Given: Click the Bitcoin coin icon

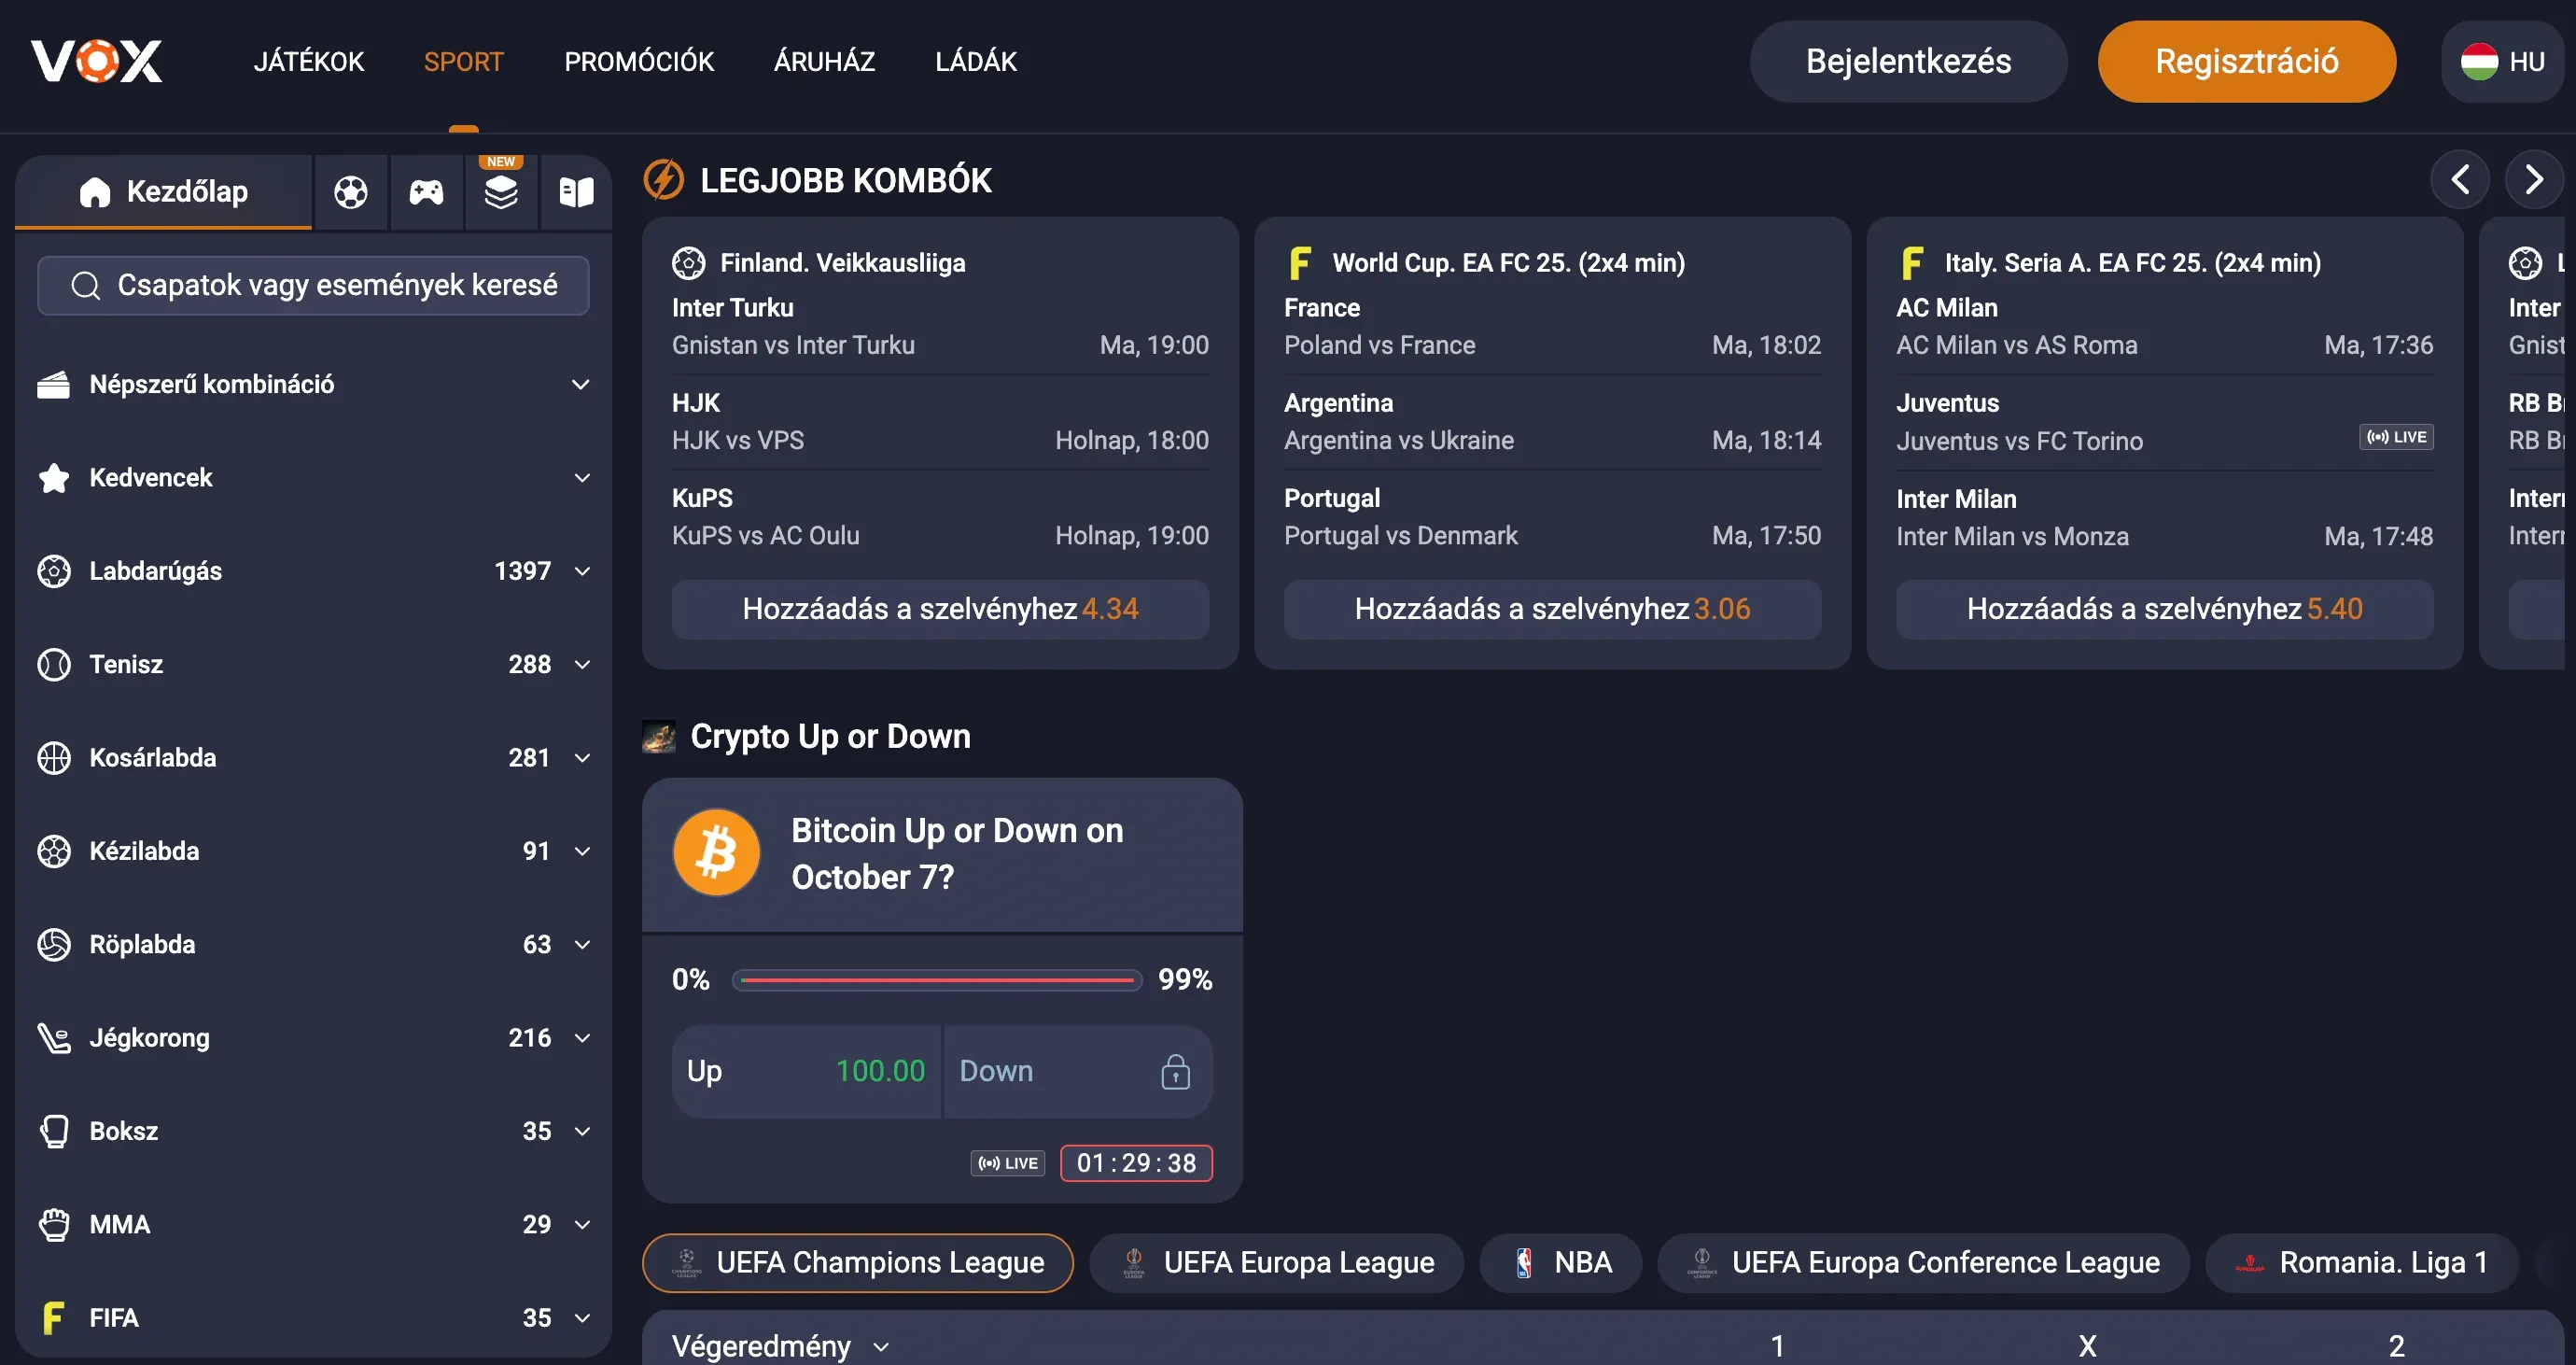Looking at the screenshot, I should pyautogui.click(x=716, y=853).
